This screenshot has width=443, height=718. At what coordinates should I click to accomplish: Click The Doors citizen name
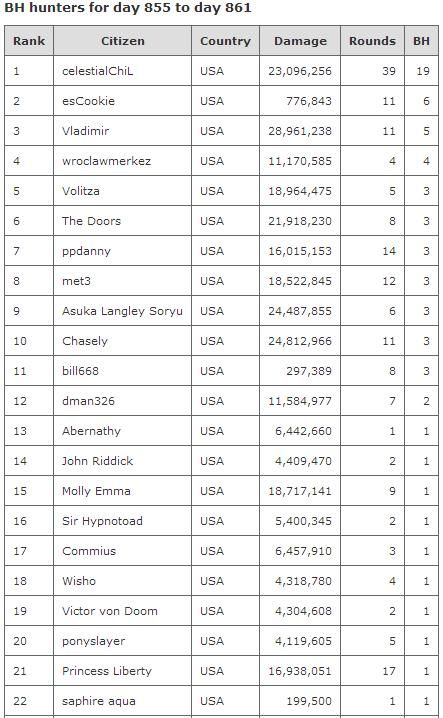point(91,221)
